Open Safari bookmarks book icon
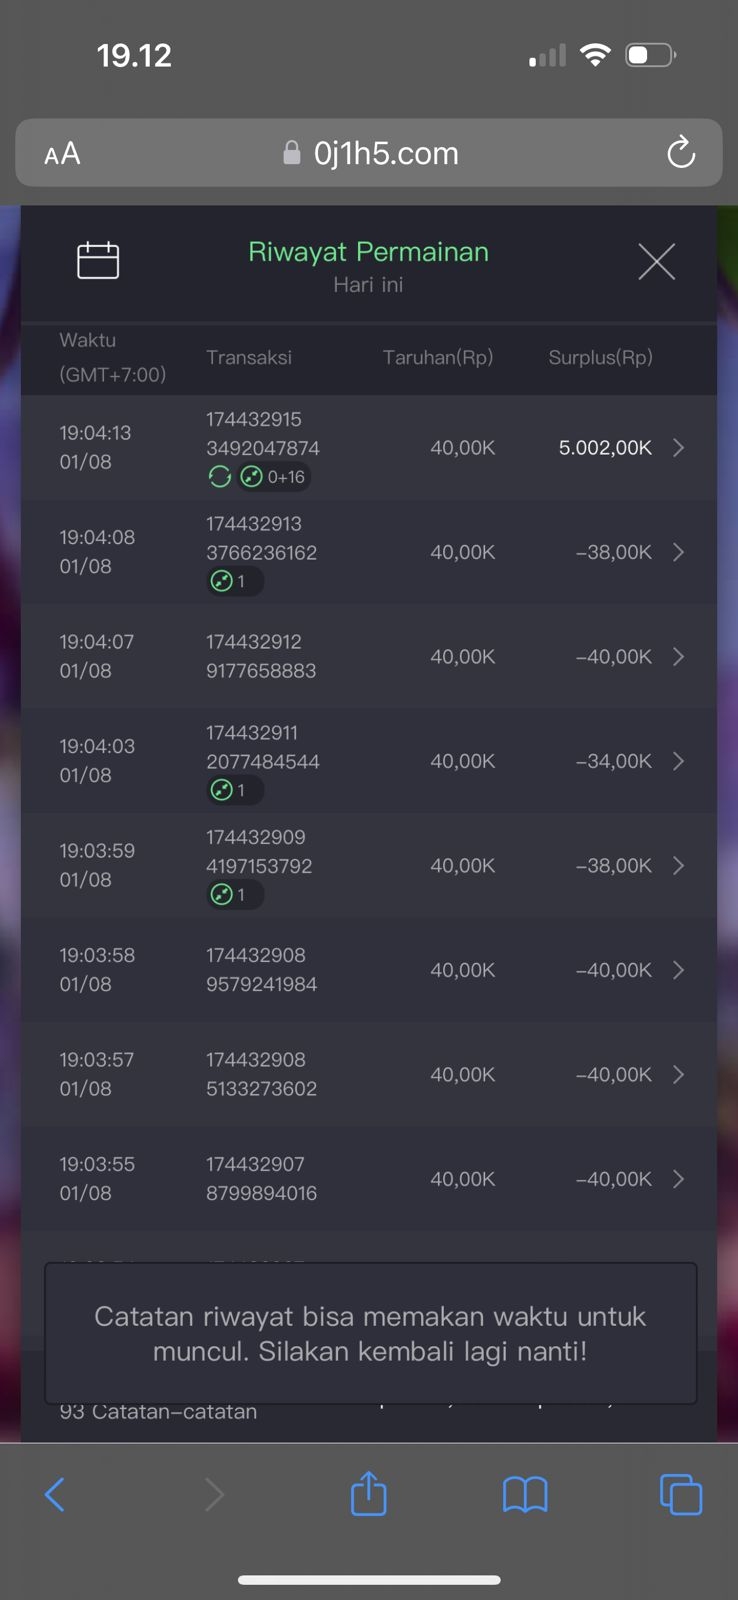This screenshot has height=1600, width=738. tap(525, 1495)
